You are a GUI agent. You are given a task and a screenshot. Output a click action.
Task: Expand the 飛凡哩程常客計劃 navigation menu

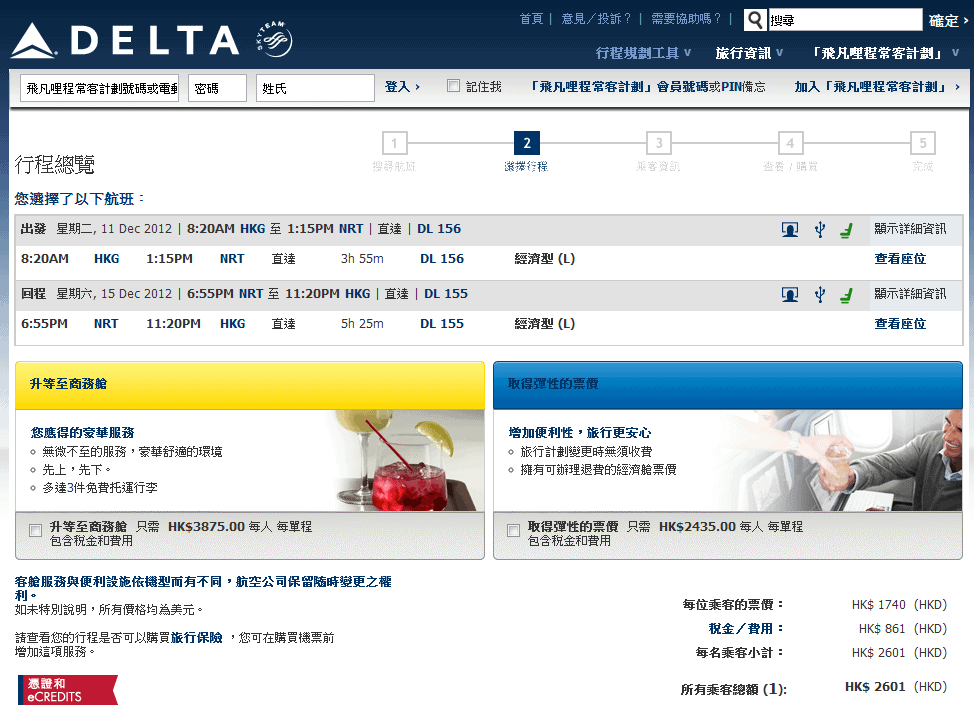coord(886,53)
